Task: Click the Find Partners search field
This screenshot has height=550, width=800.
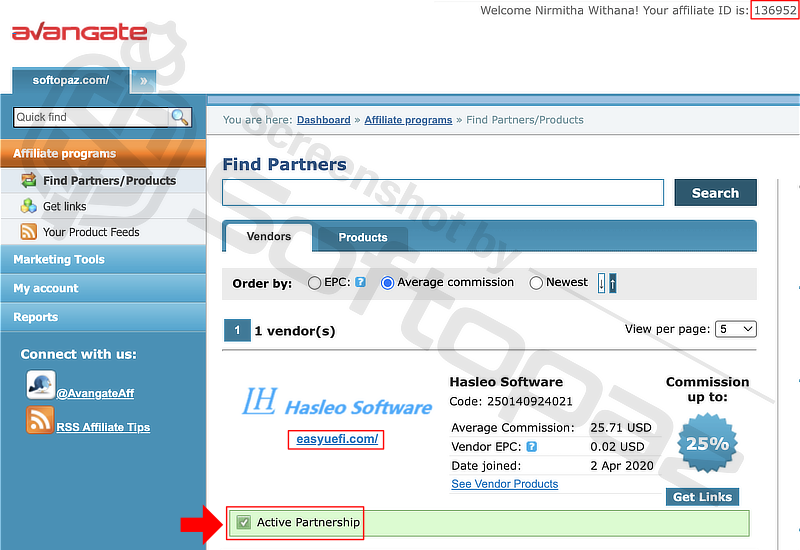Action: pos(443,192)
